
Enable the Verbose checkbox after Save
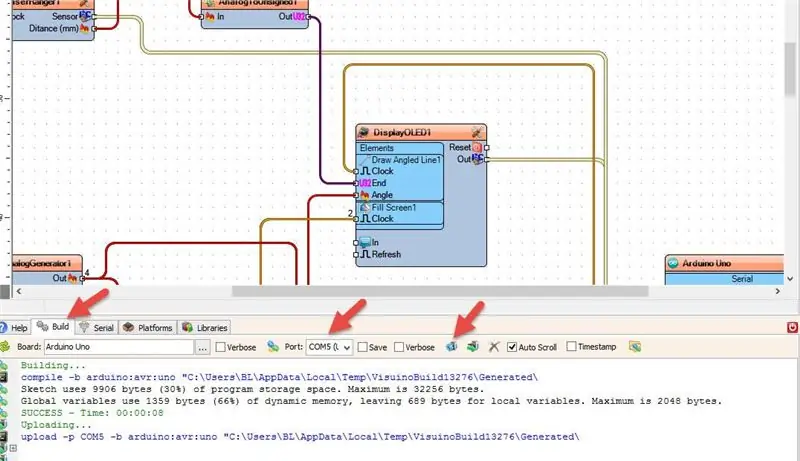399,347
